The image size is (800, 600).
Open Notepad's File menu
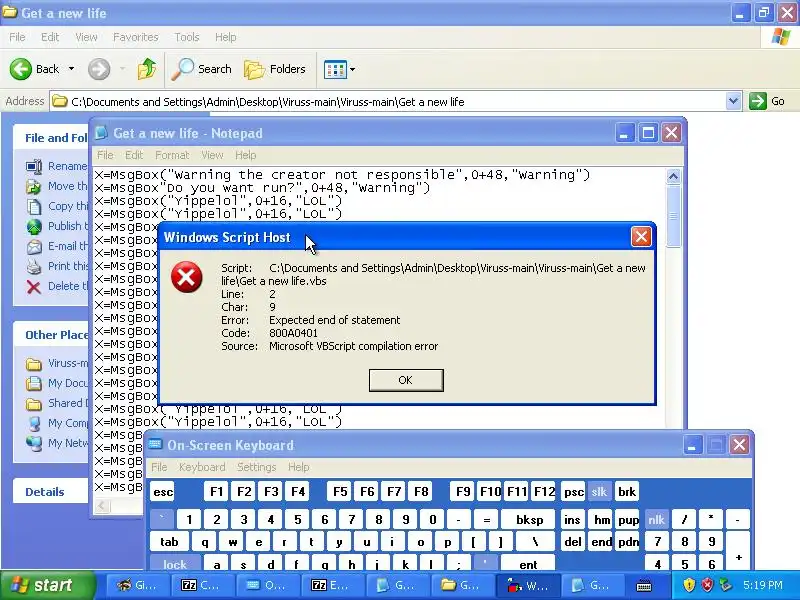(x=105, y=155)
